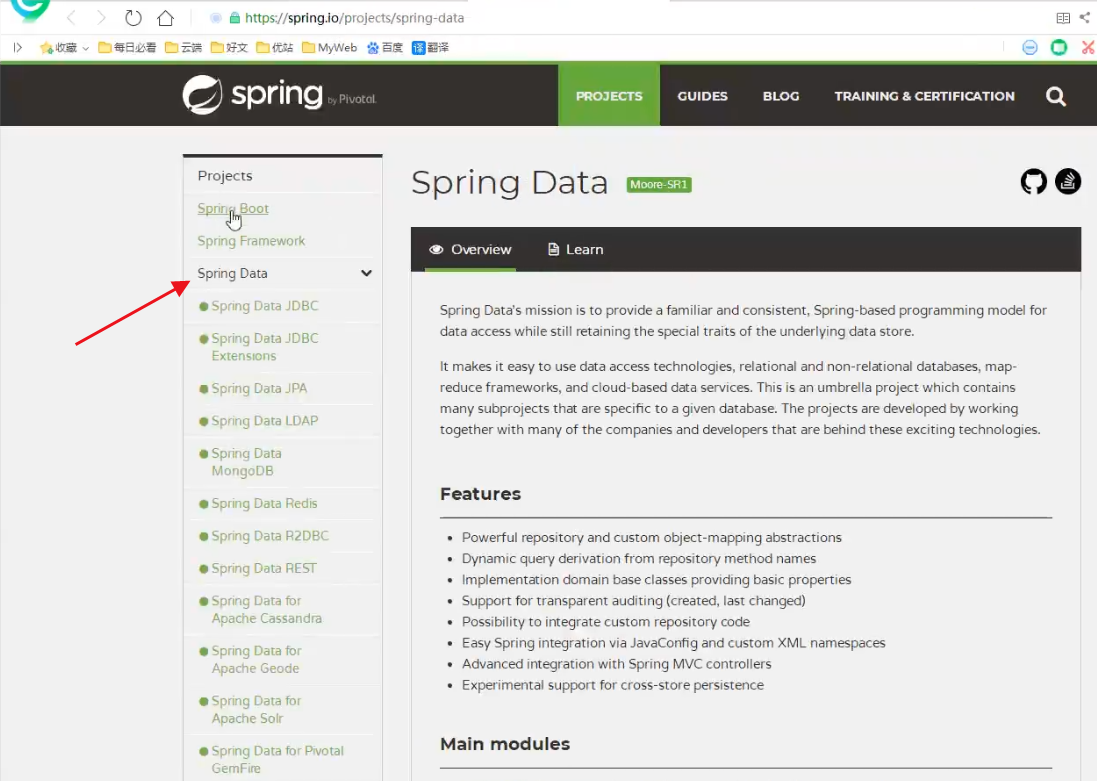Click the Projects sidebar heading

point(225,176)
